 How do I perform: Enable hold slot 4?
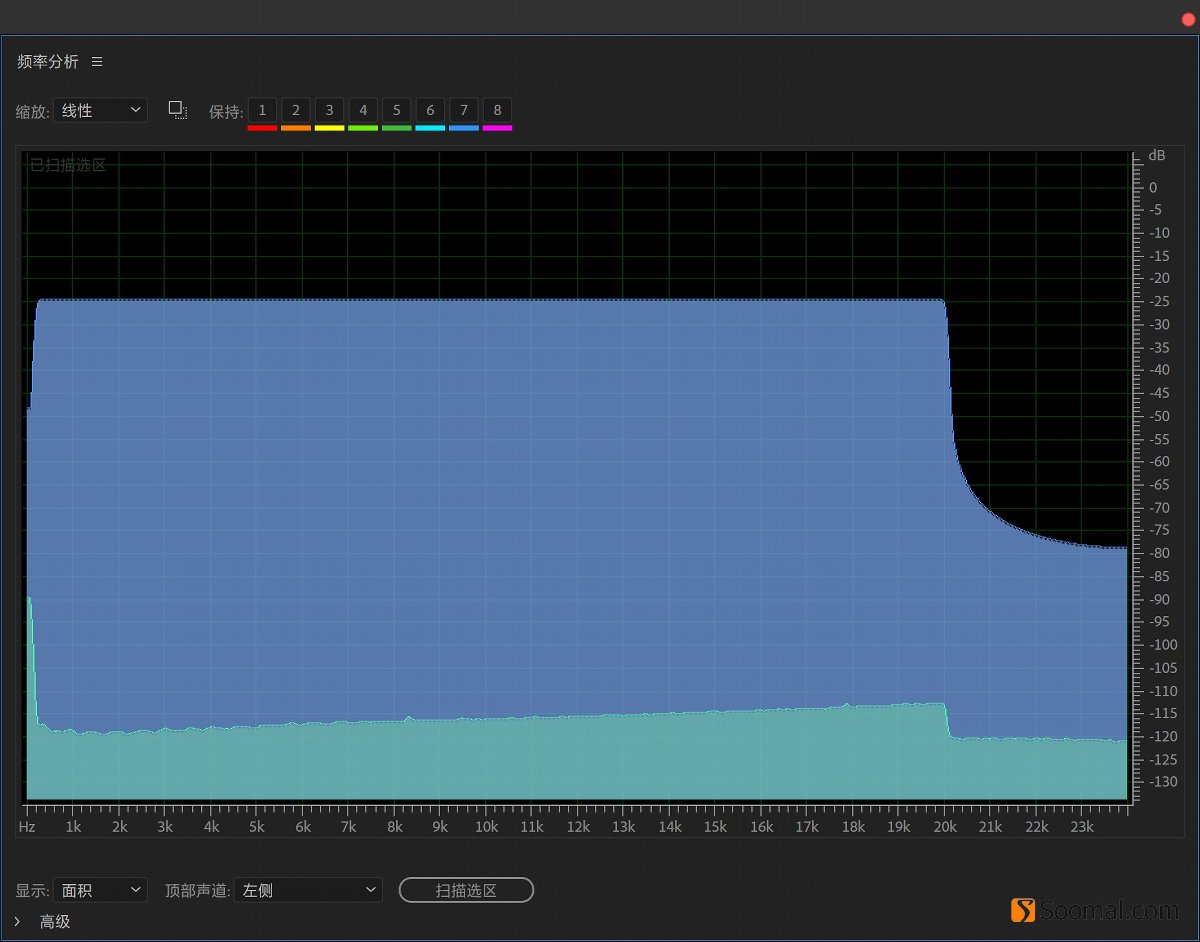[363, 110]
